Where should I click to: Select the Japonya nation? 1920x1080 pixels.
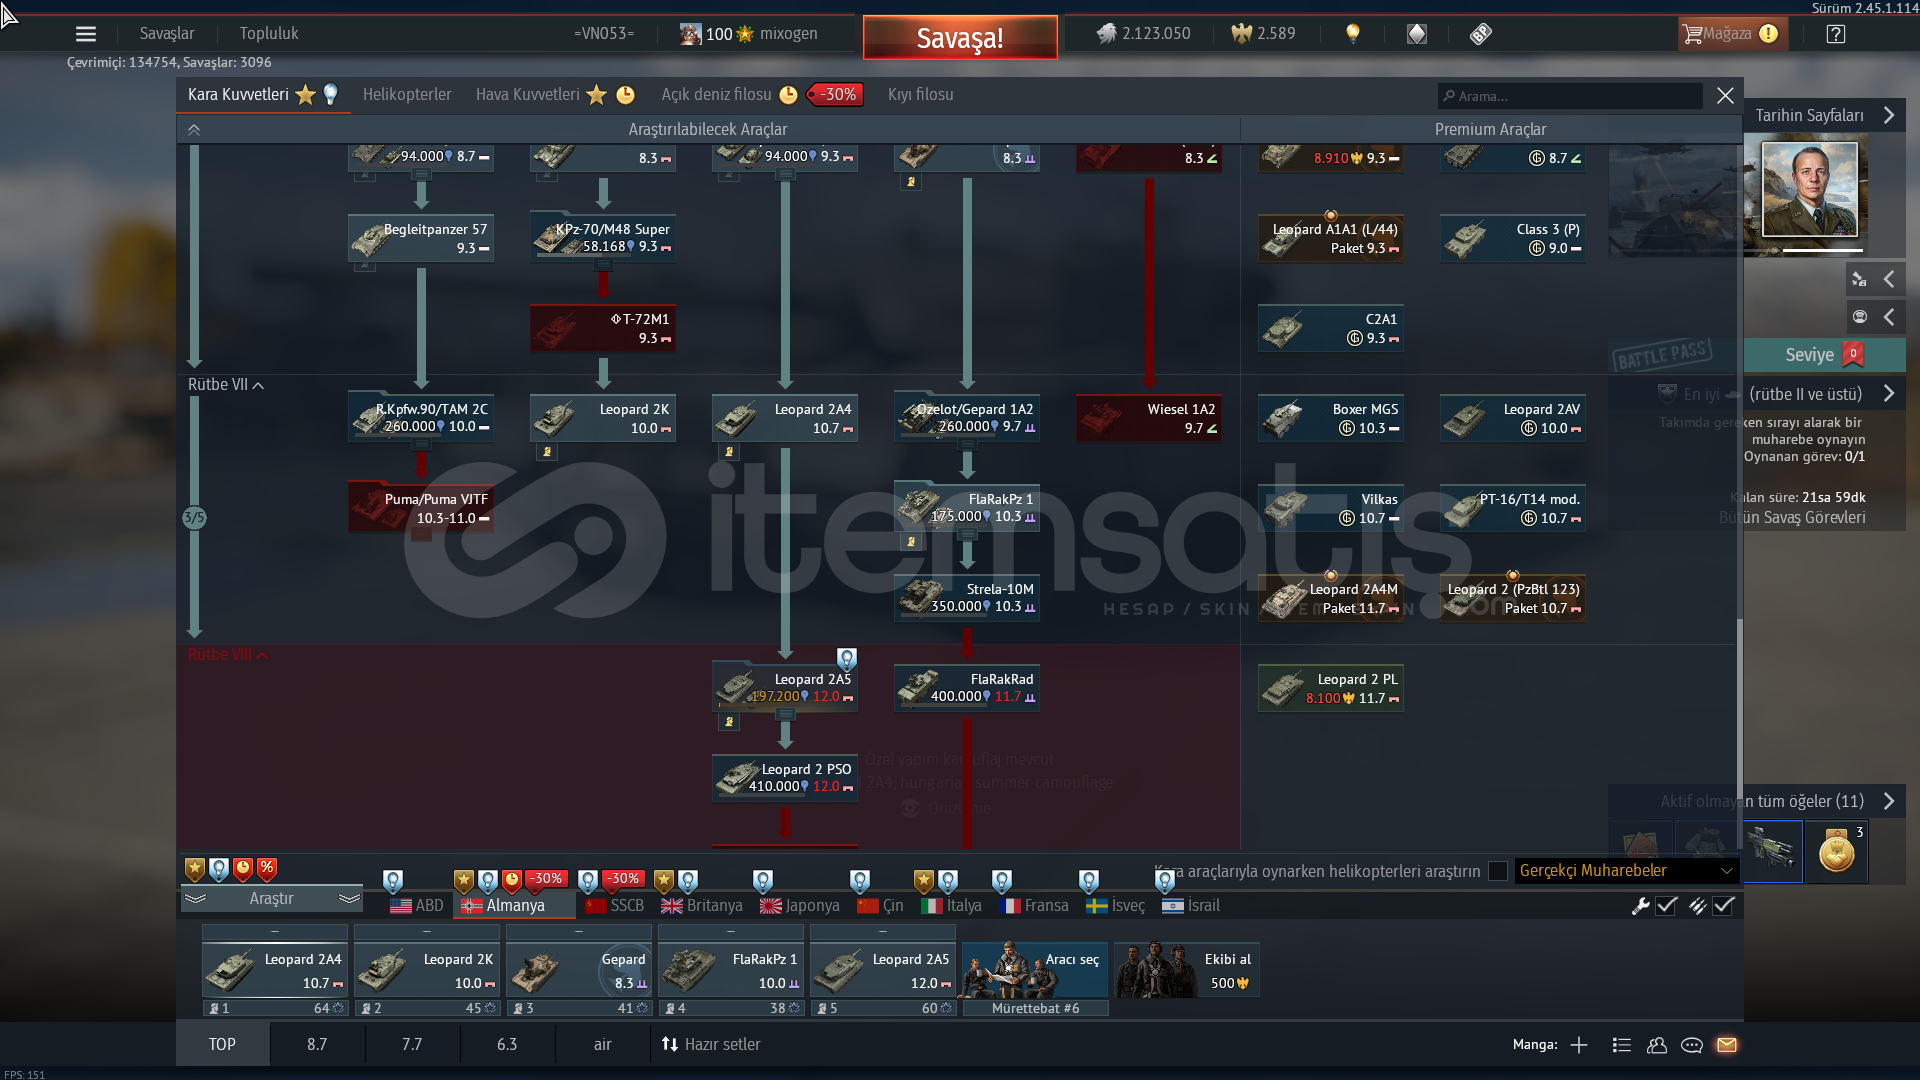point(800,906)
